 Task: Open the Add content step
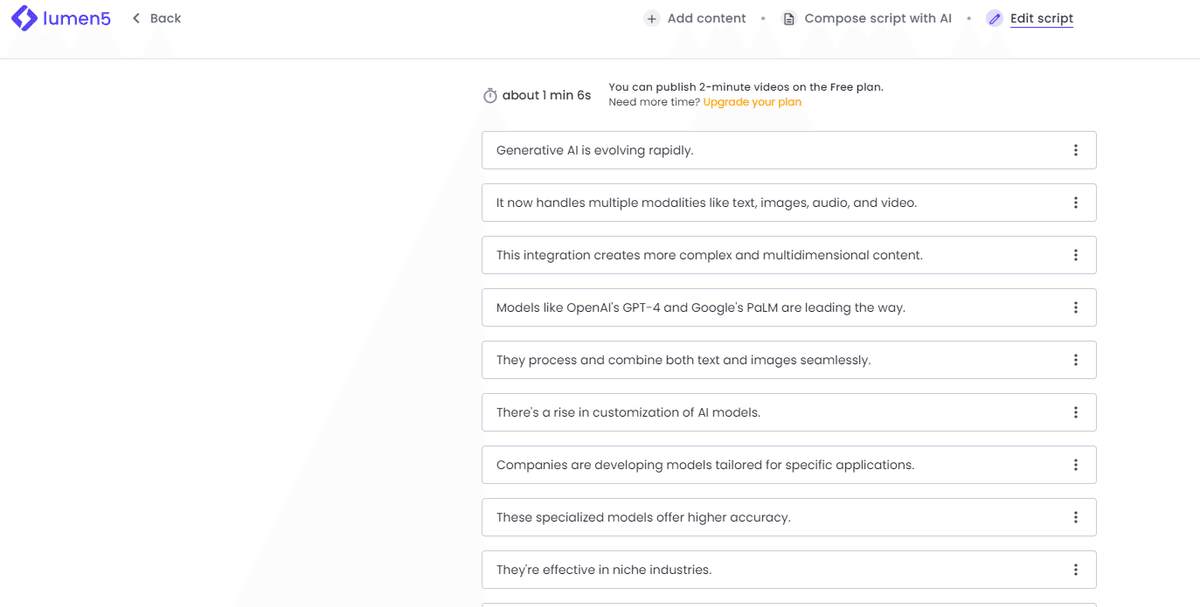(706, 18)
